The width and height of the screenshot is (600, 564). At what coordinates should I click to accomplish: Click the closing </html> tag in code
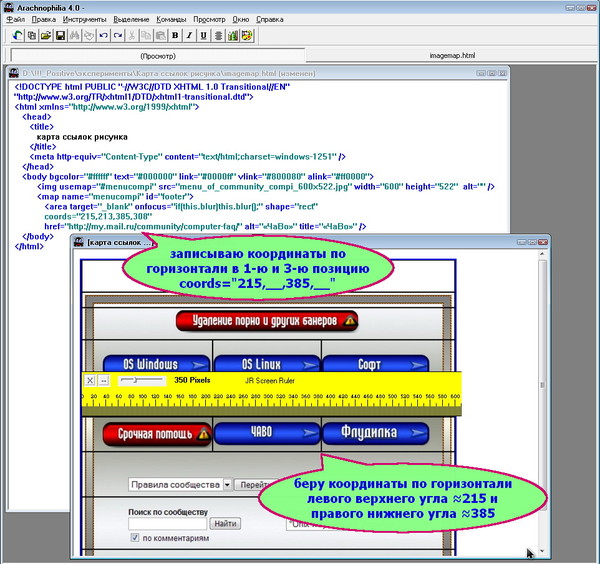(x=29, y=246)
